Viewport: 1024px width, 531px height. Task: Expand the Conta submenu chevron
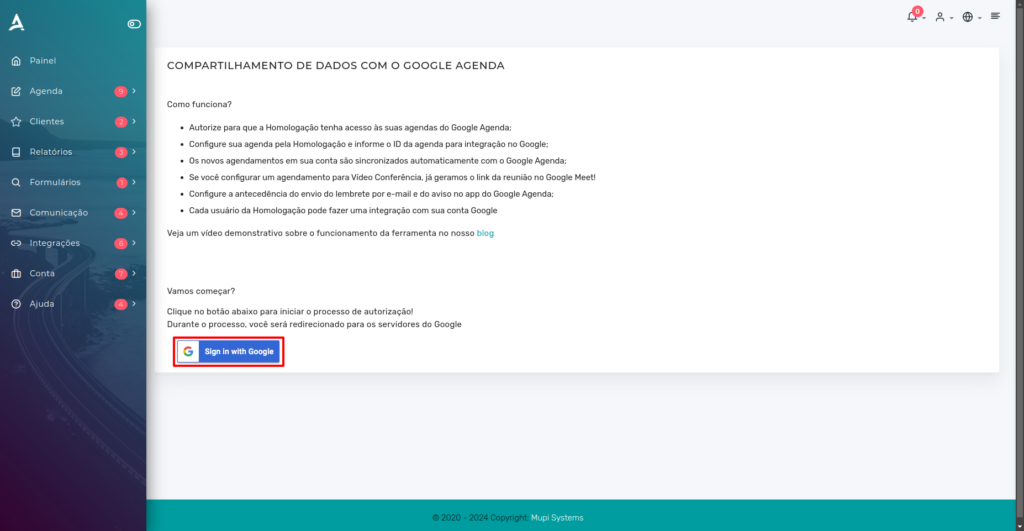[x=134, y=273]
